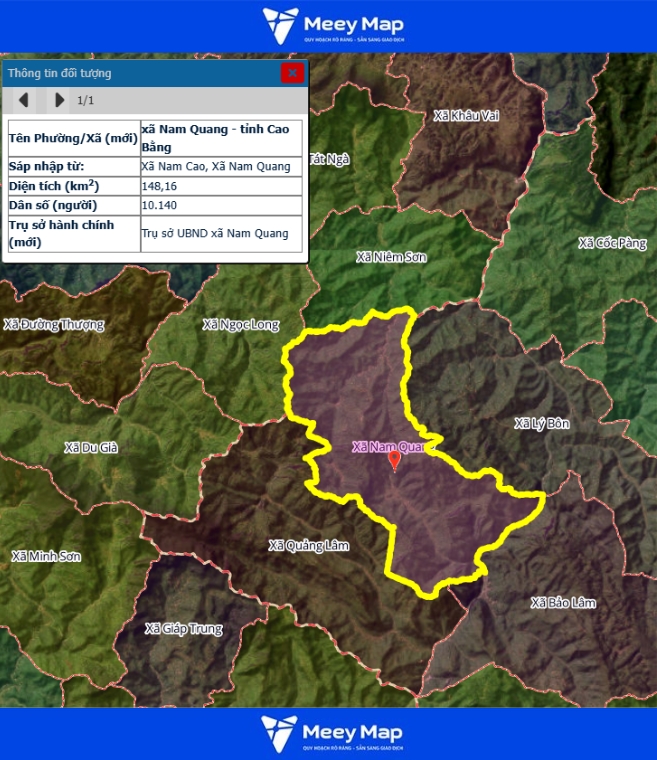
Task: Open the Meey Map logo in the header
Action: click(x=328, y=26)
